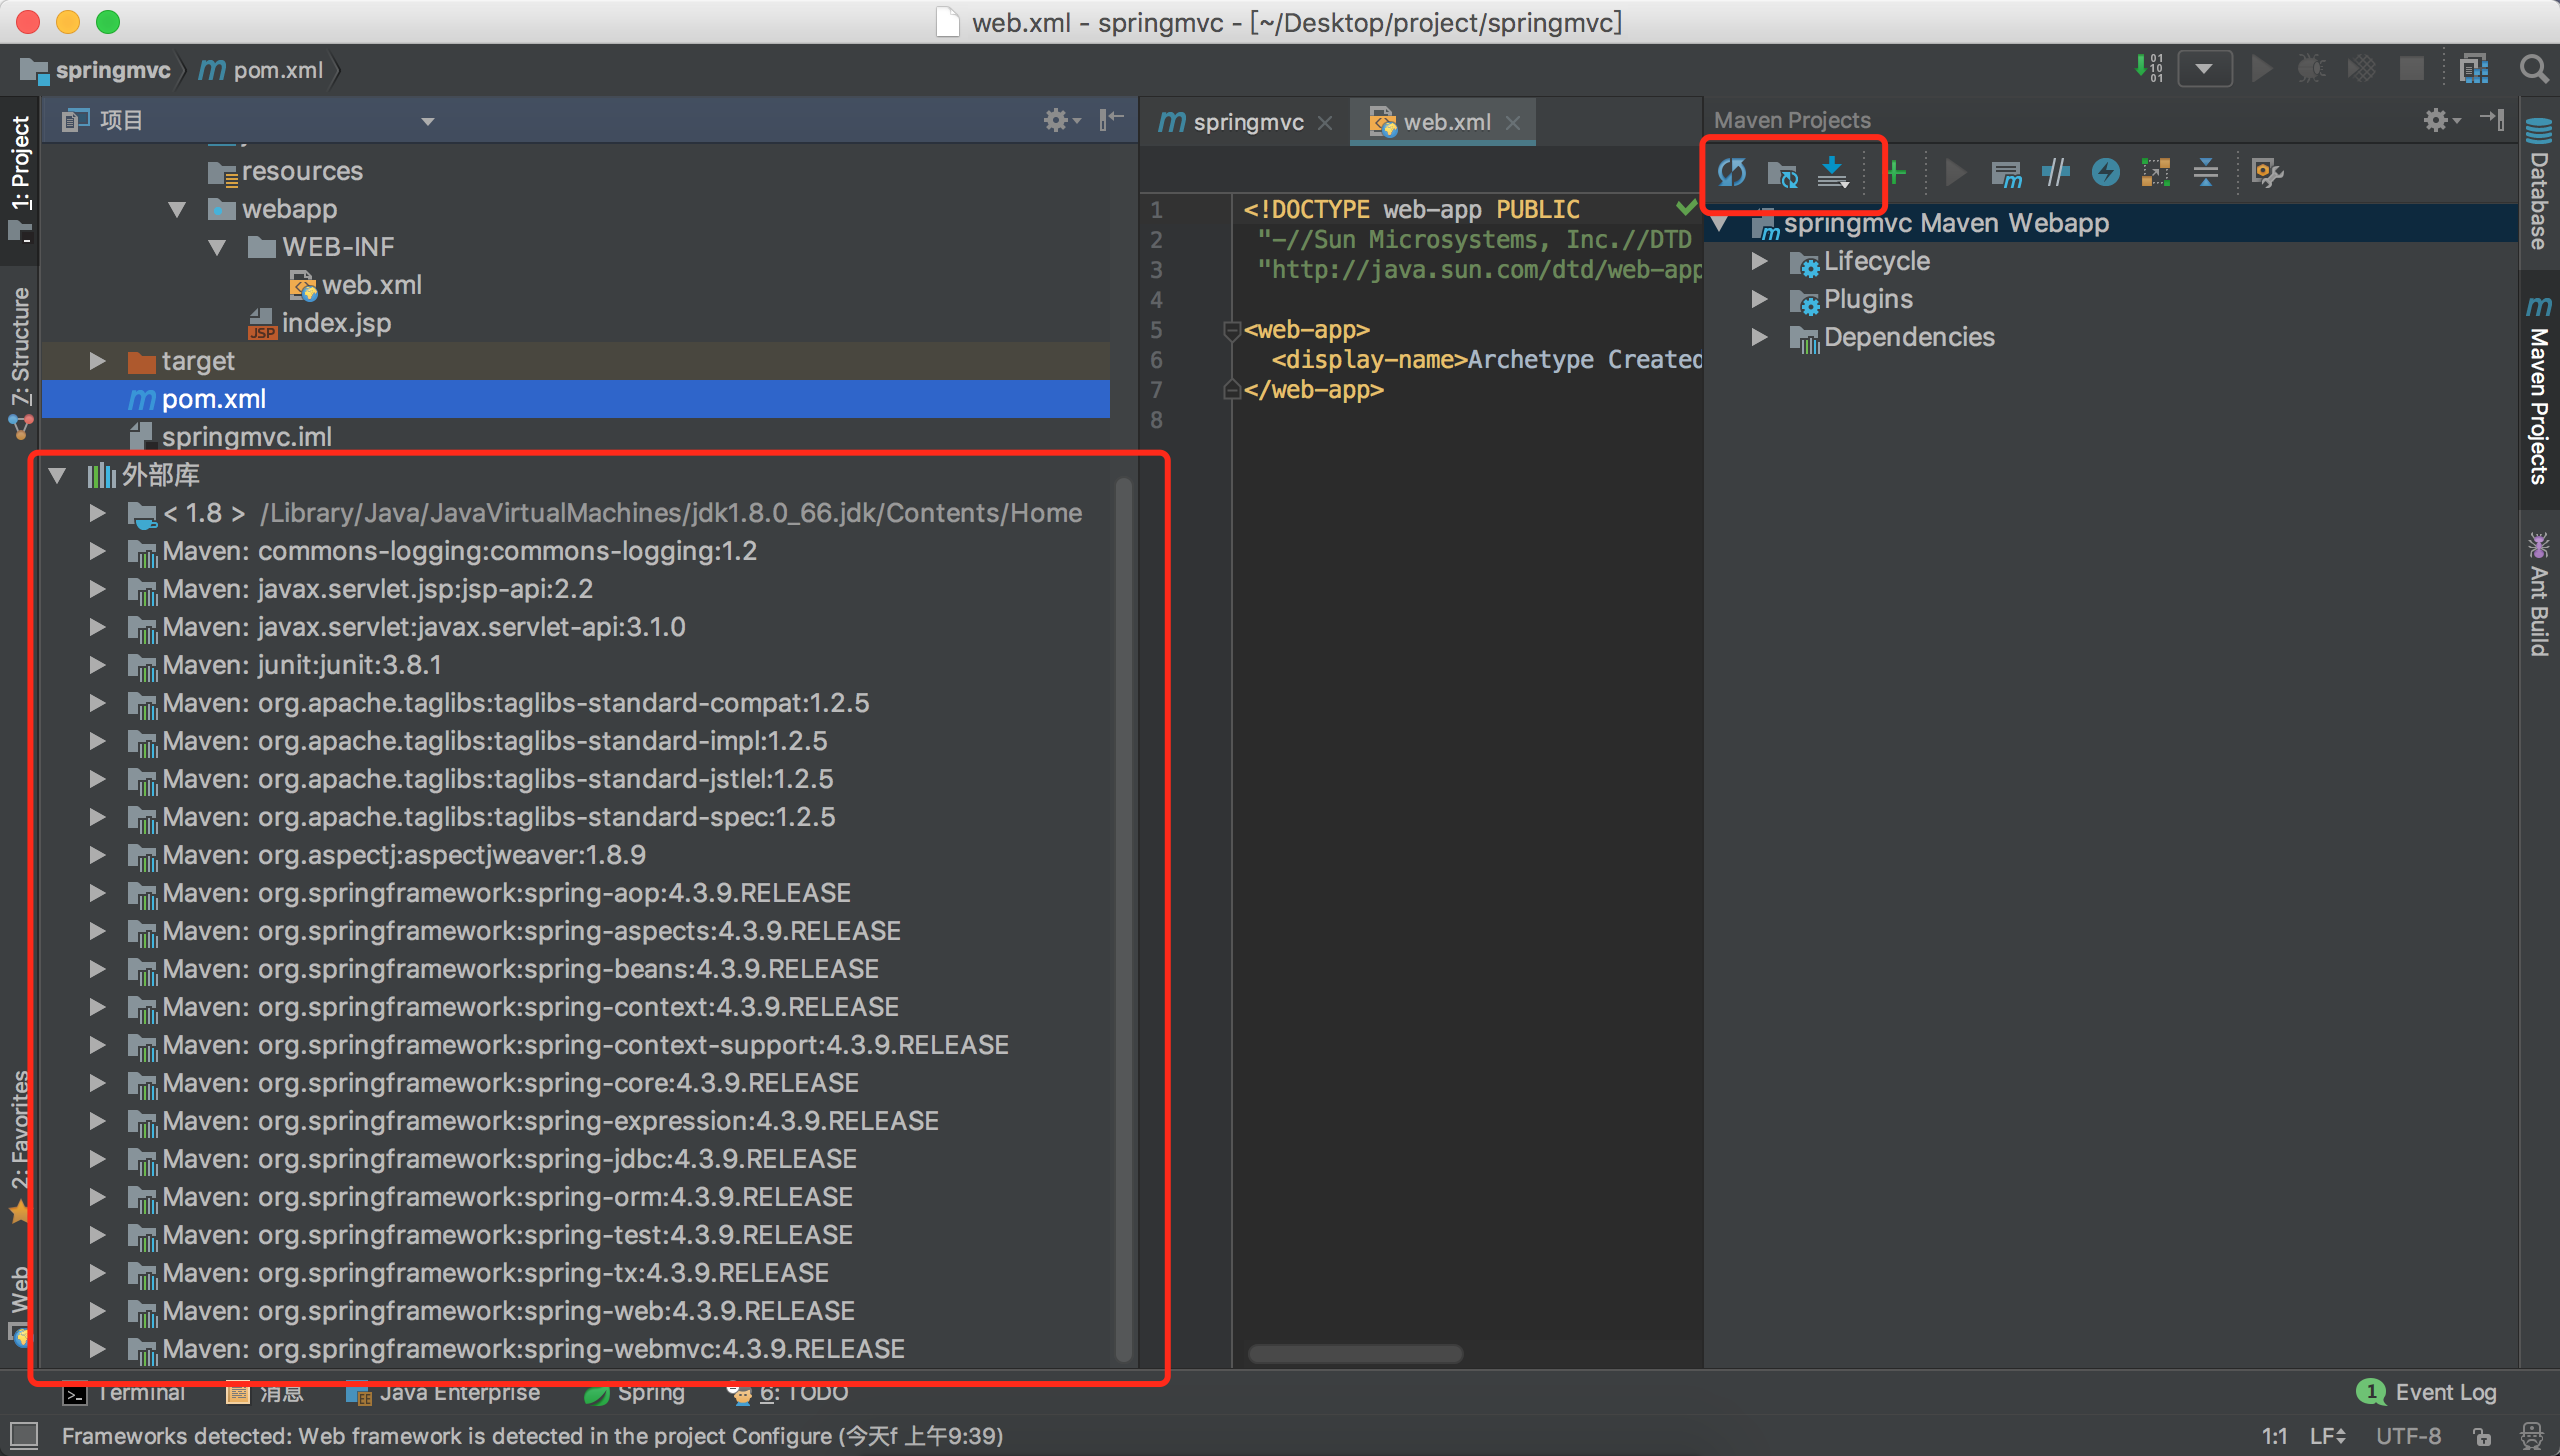Open the 6: TODO tool window
The height and width of the screenshot is (1456, 2560).
(x=788, y=1393)
